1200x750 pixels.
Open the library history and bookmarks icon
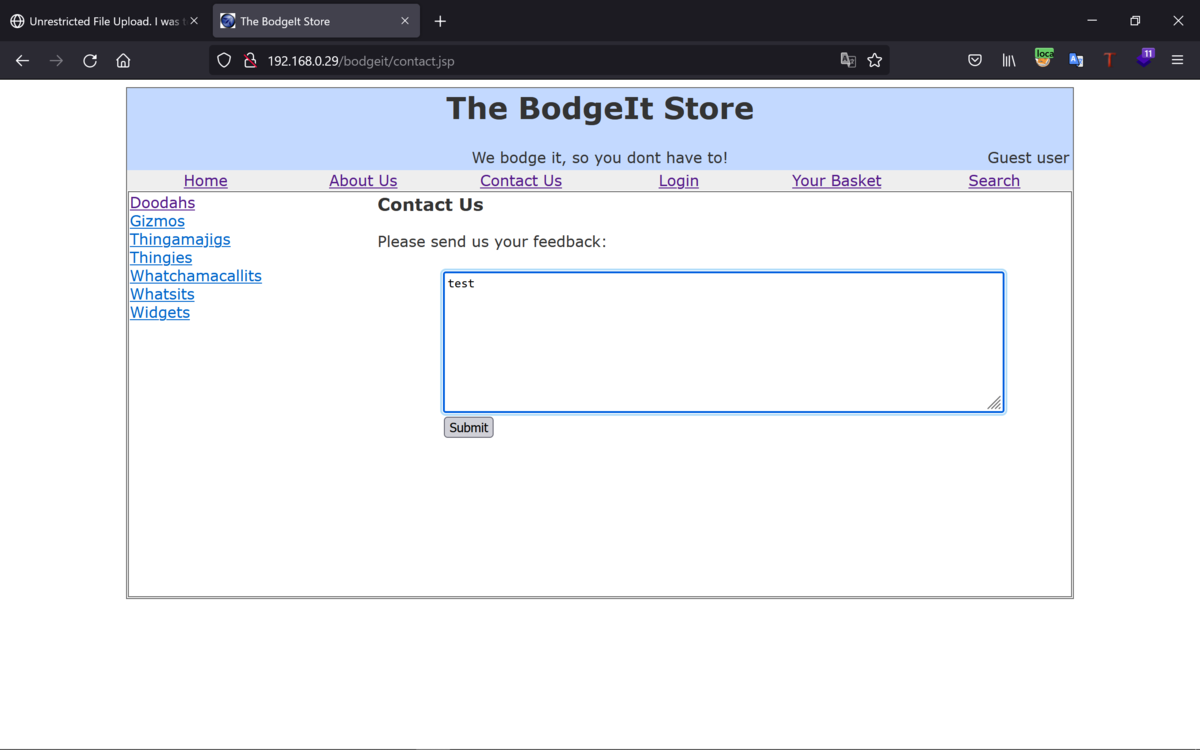[1009, 61]
